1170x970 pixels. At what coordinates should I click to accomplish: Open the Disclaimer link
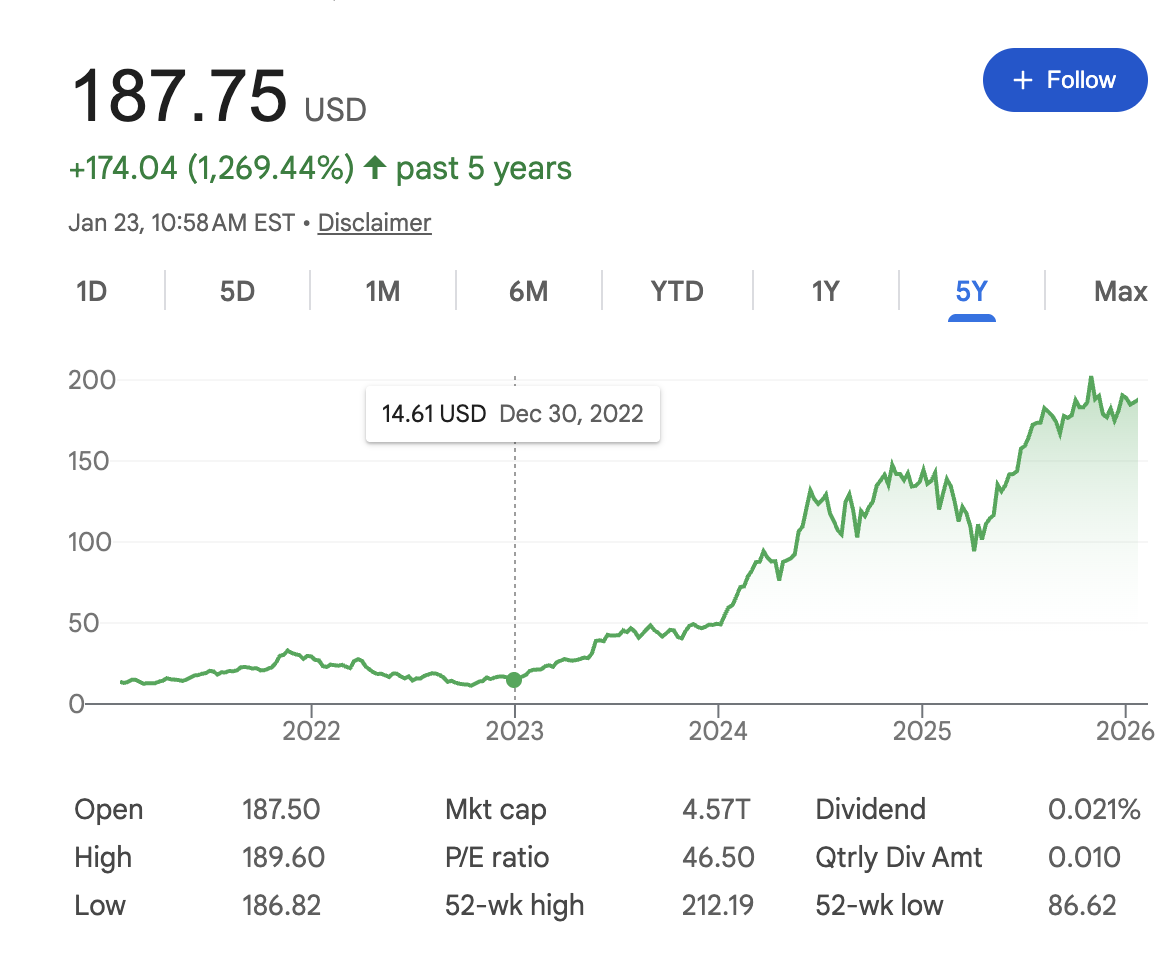(374, 222)
